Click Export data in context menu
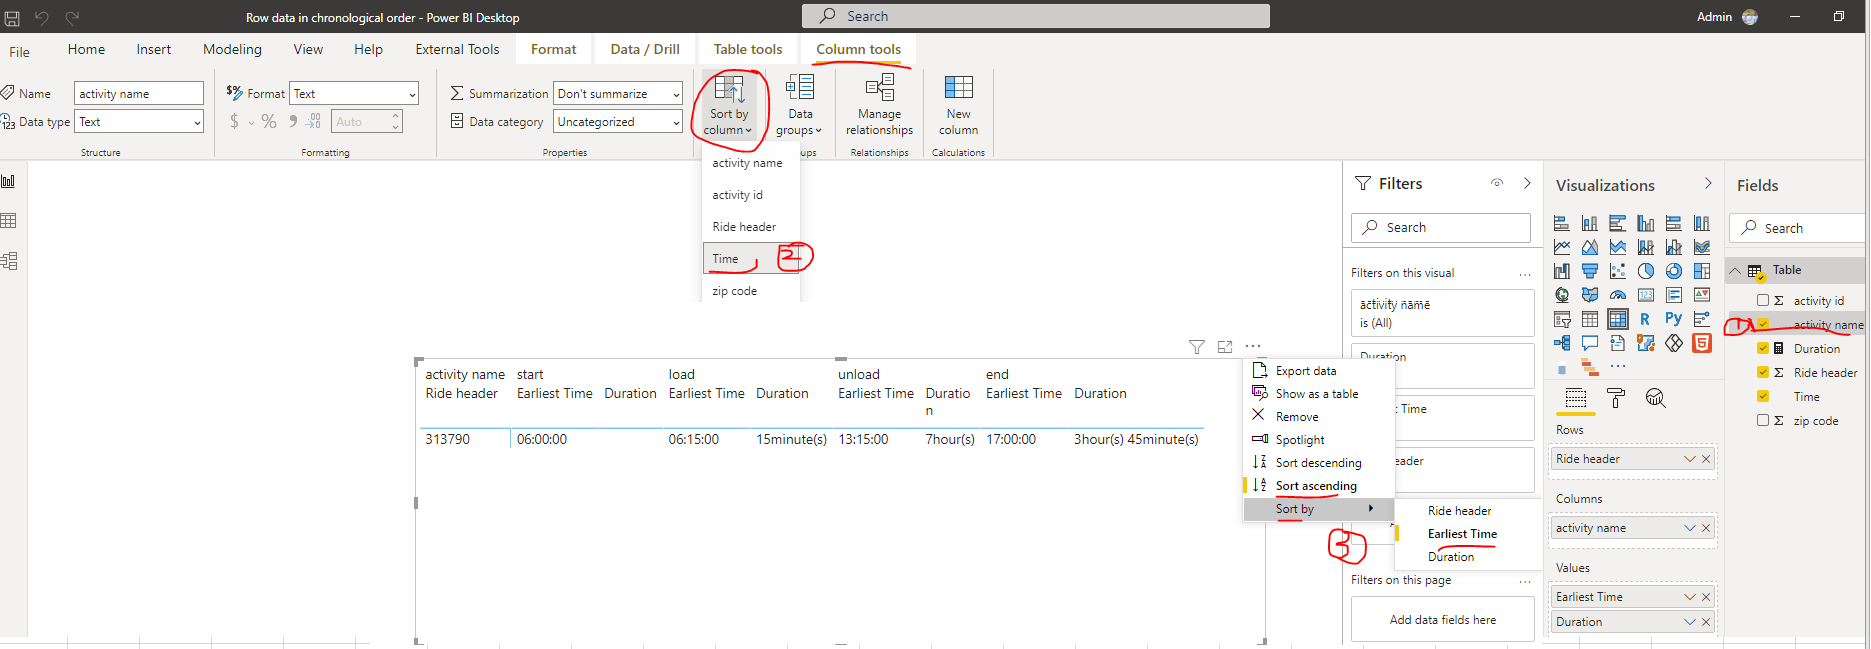The height and width of the screenshot is (649, 1871). tap(1319, 371)
